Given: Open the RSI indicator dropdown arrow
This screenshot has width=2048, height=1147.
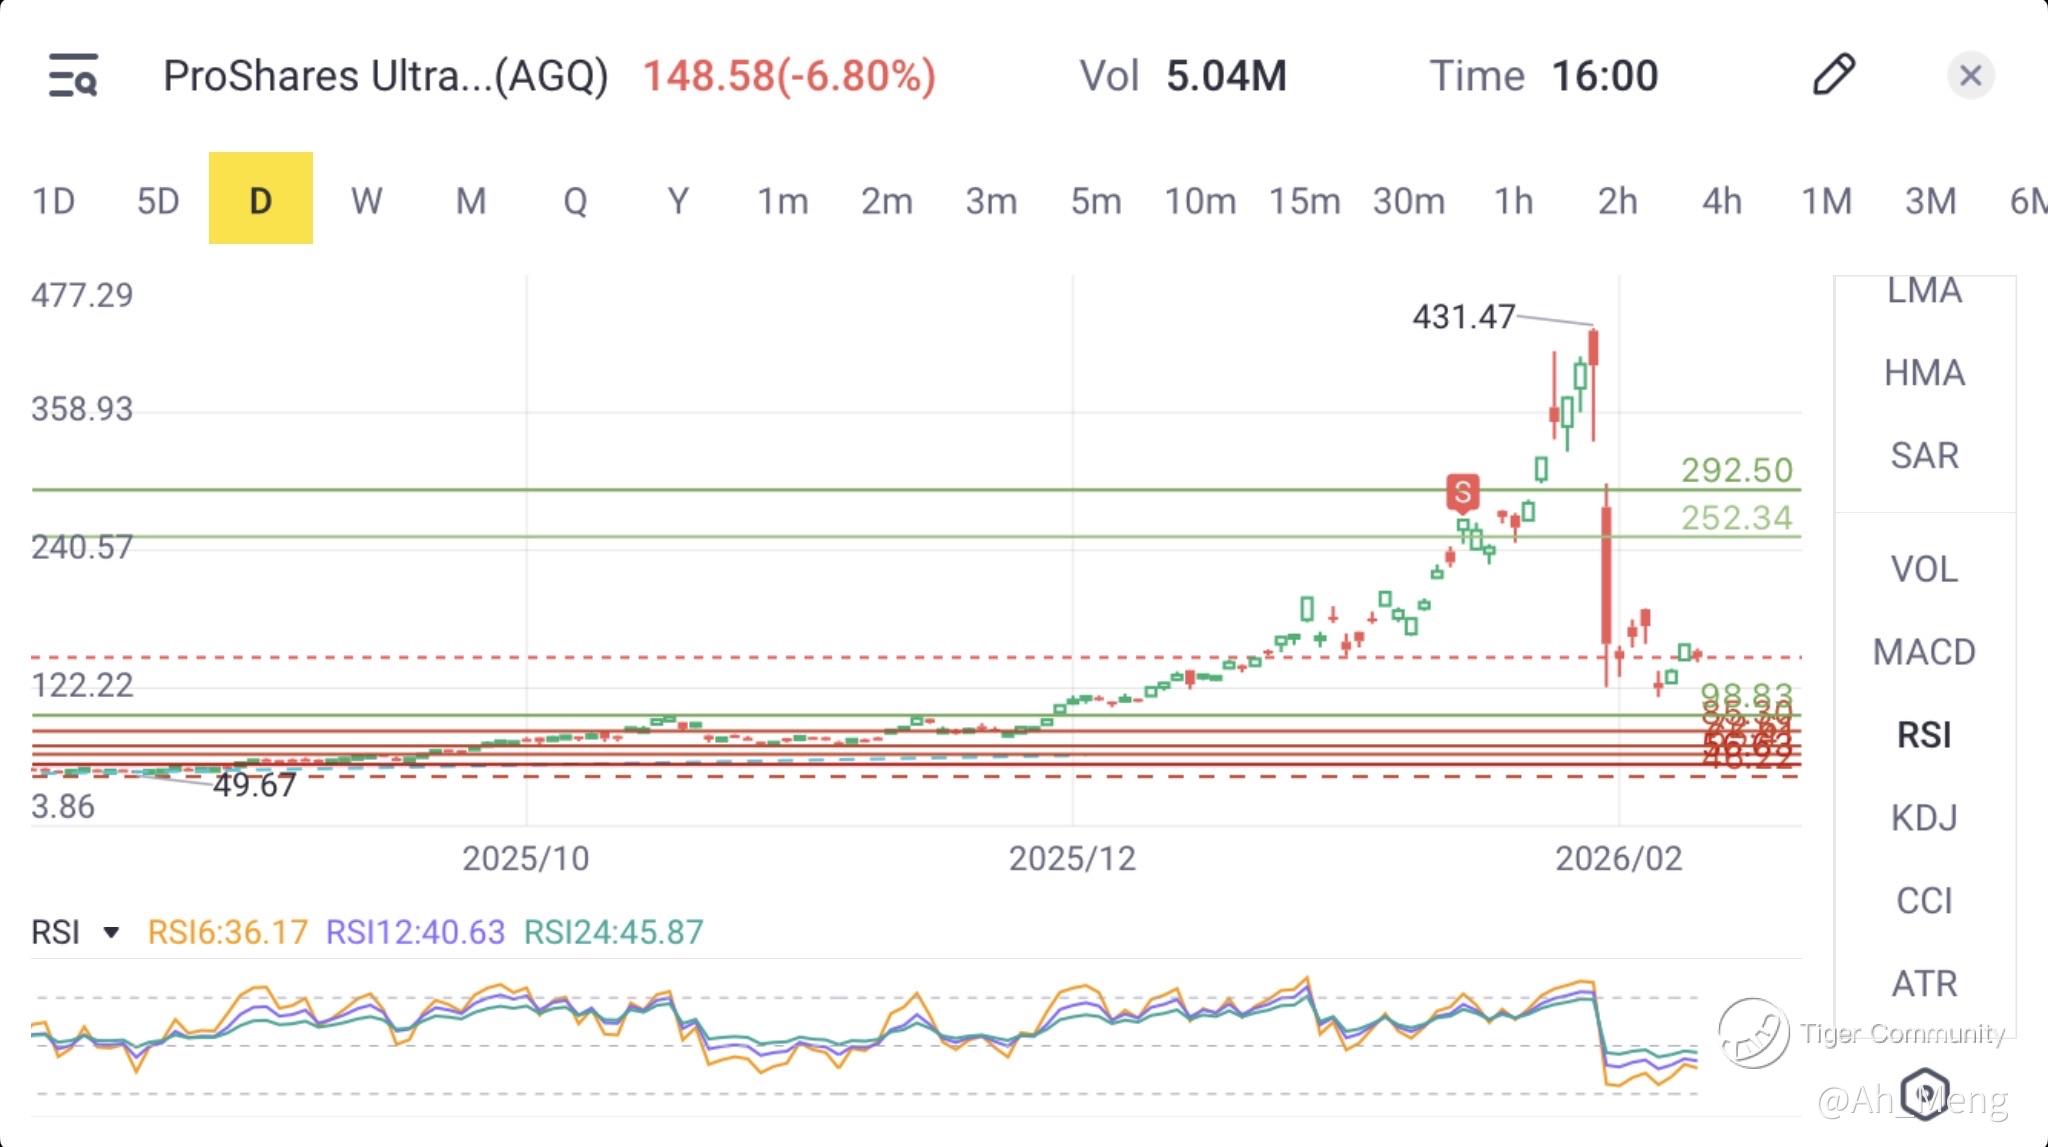Looking at the screenshot, I should tap(111, 933).
